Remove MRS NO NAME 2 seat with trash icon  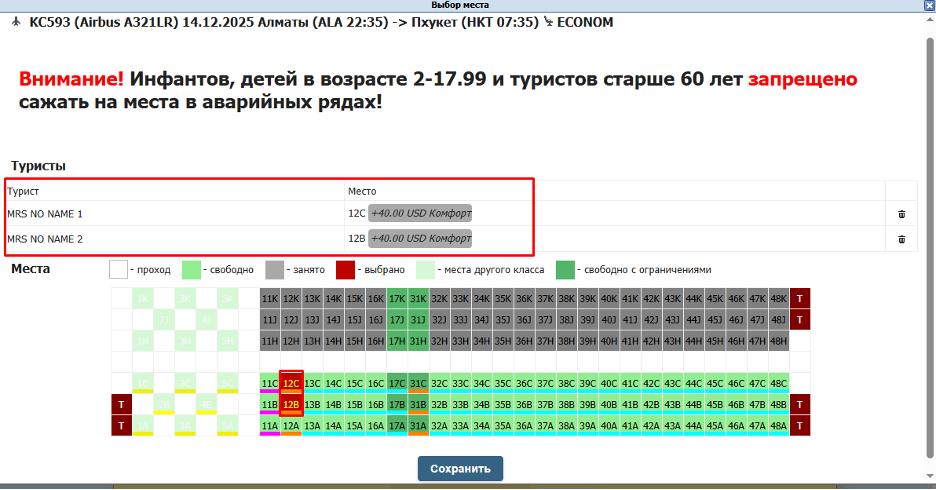click(901, 239)
